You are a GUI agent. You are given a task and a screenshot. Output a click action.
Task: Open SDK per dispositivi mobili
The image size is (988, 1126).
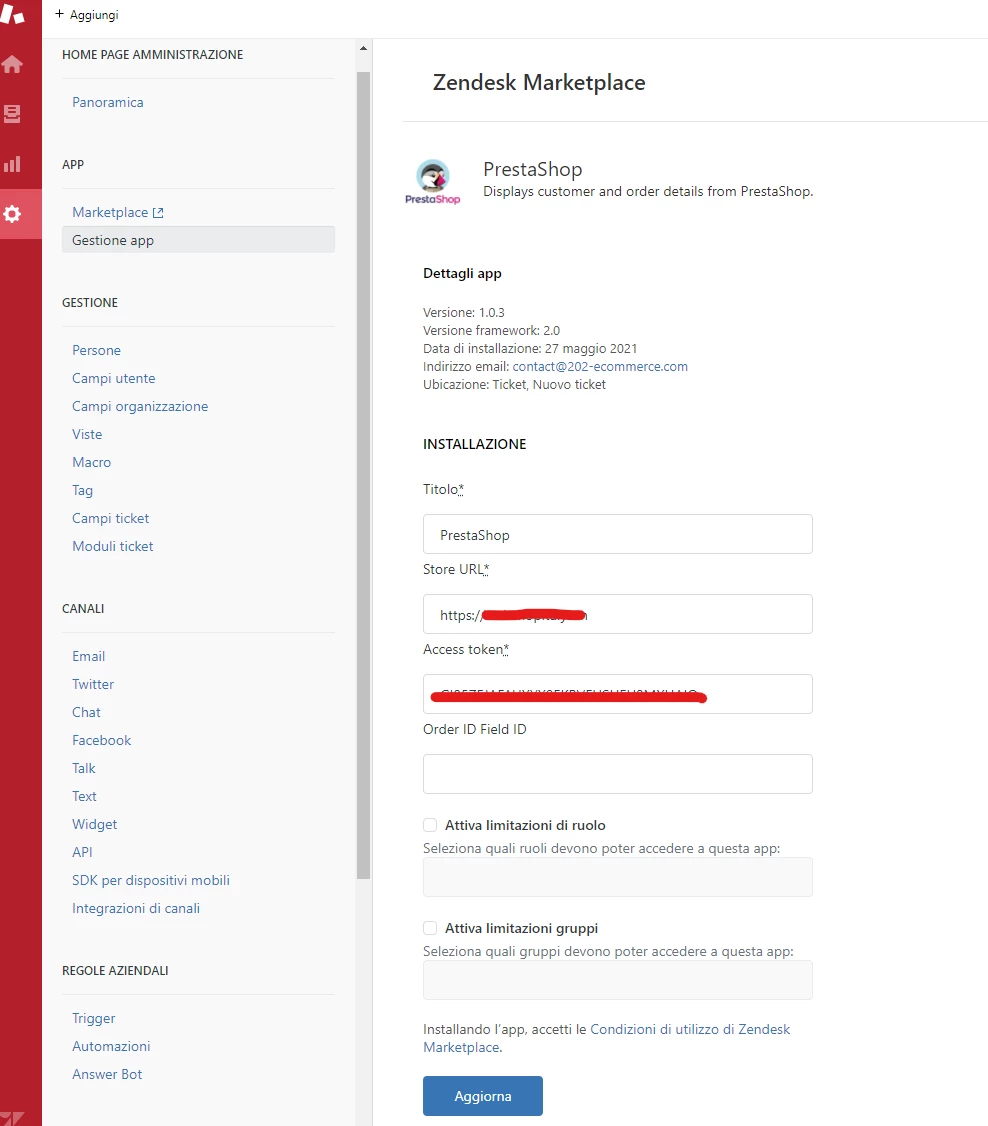pos(151,880)
